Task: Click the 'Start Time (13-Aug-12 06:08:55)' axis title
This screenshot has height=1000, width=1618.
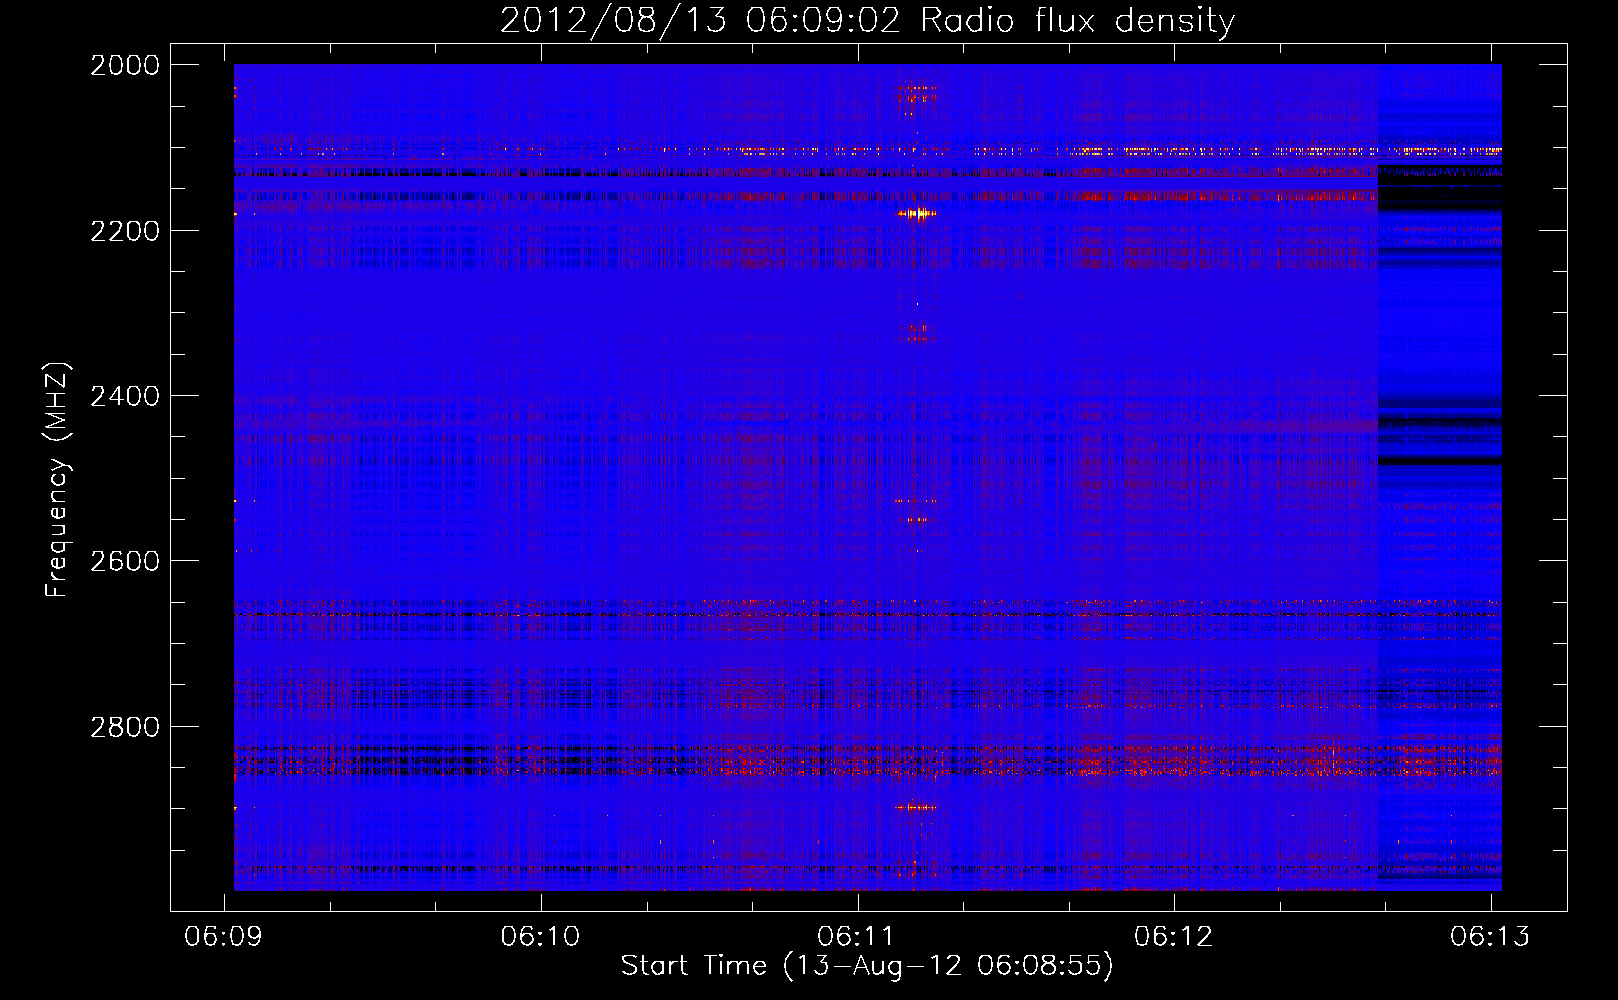Action: (x=867, y=966)
